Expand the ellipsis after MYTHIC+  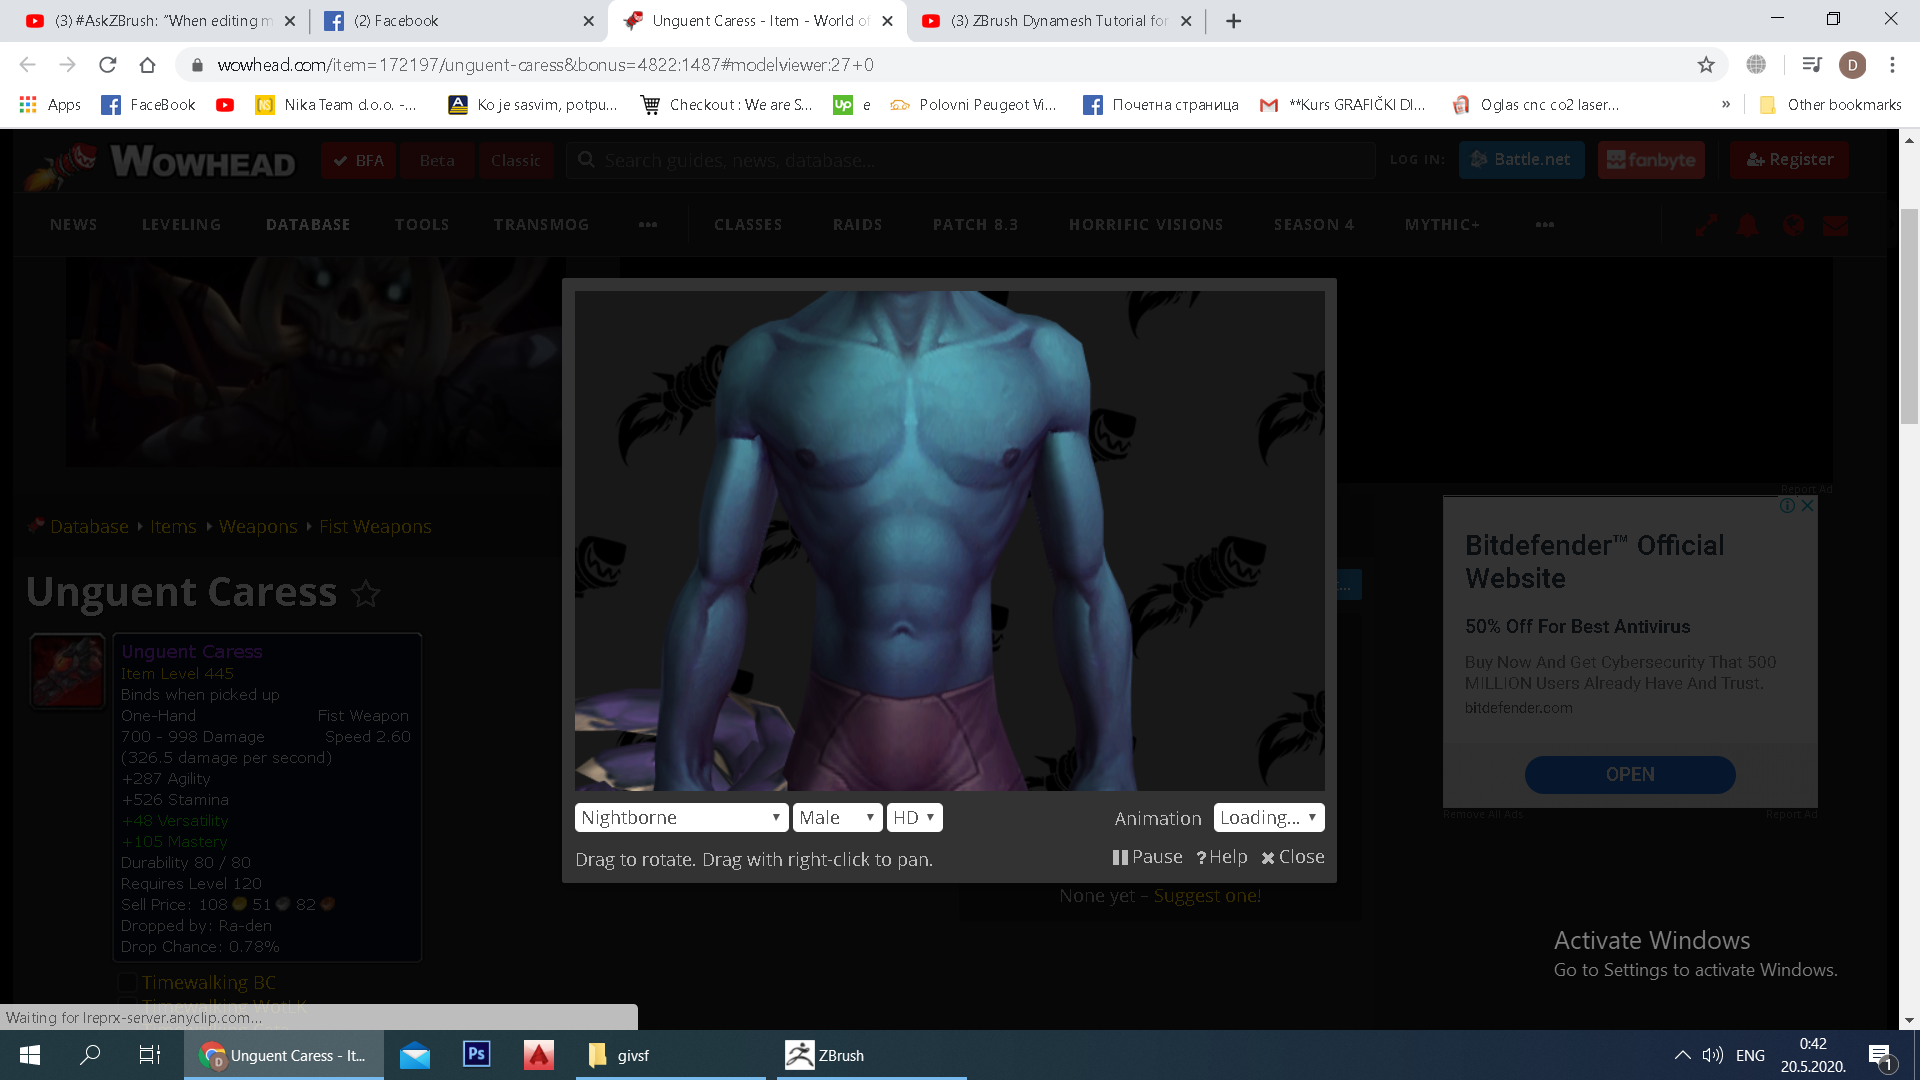coord(1545,225)
